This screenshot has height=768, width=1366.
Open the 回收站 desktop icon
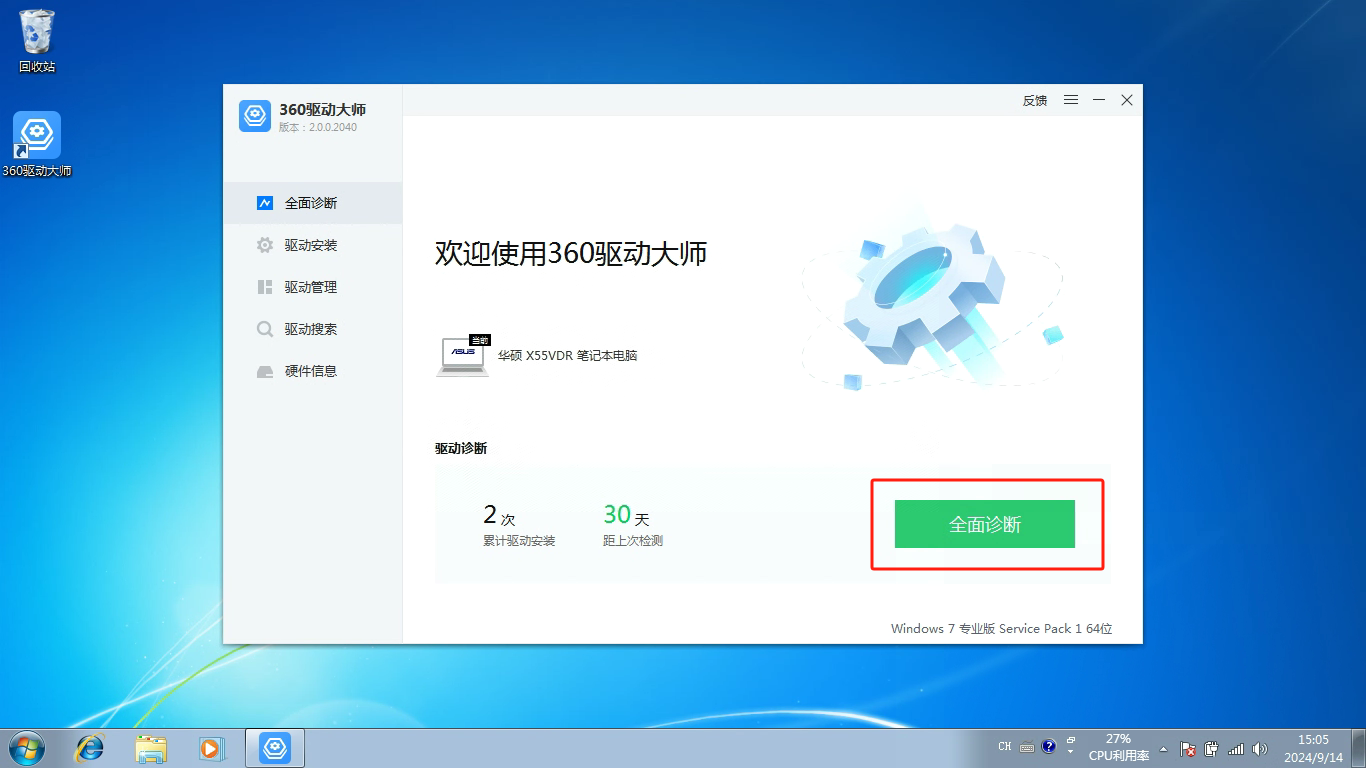(x=37, y=41)
